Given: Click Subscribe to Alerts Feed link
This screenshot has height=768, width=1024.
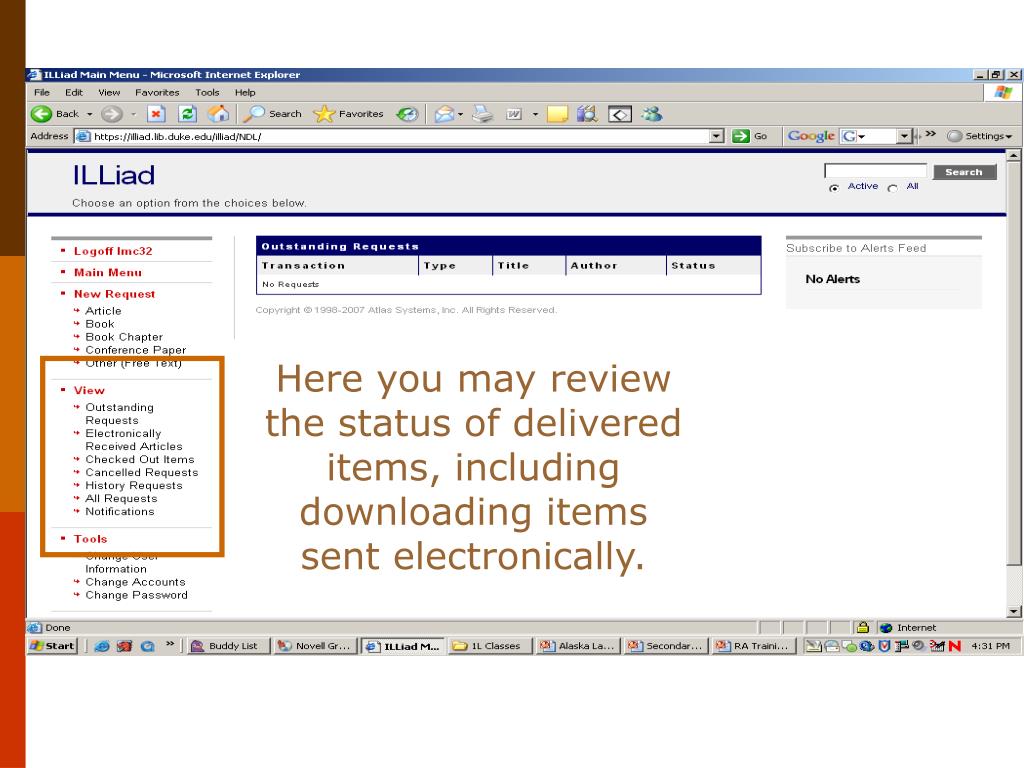Looking at the screenshot, I should point(856,248).
